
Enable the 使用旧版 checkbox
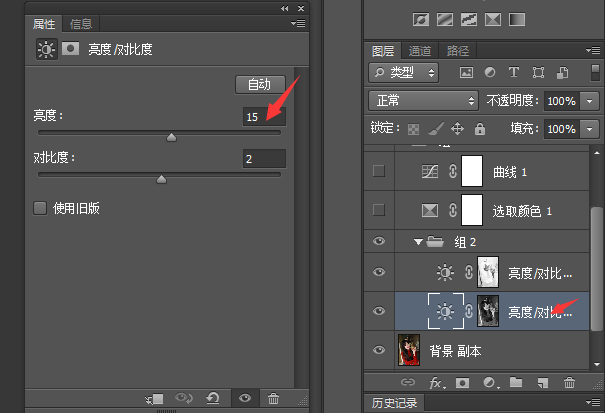(40, 208)
